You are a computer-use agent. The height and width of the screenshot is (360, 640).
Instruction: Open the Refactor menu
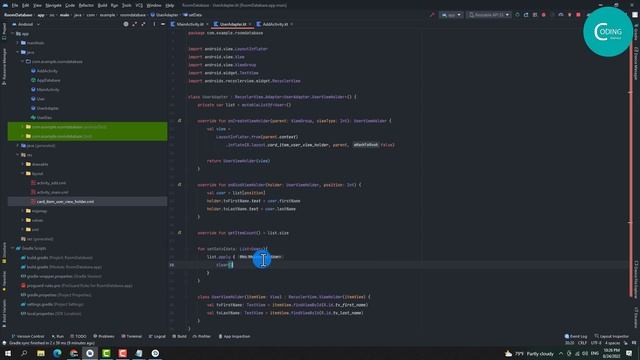coord(86,5)
